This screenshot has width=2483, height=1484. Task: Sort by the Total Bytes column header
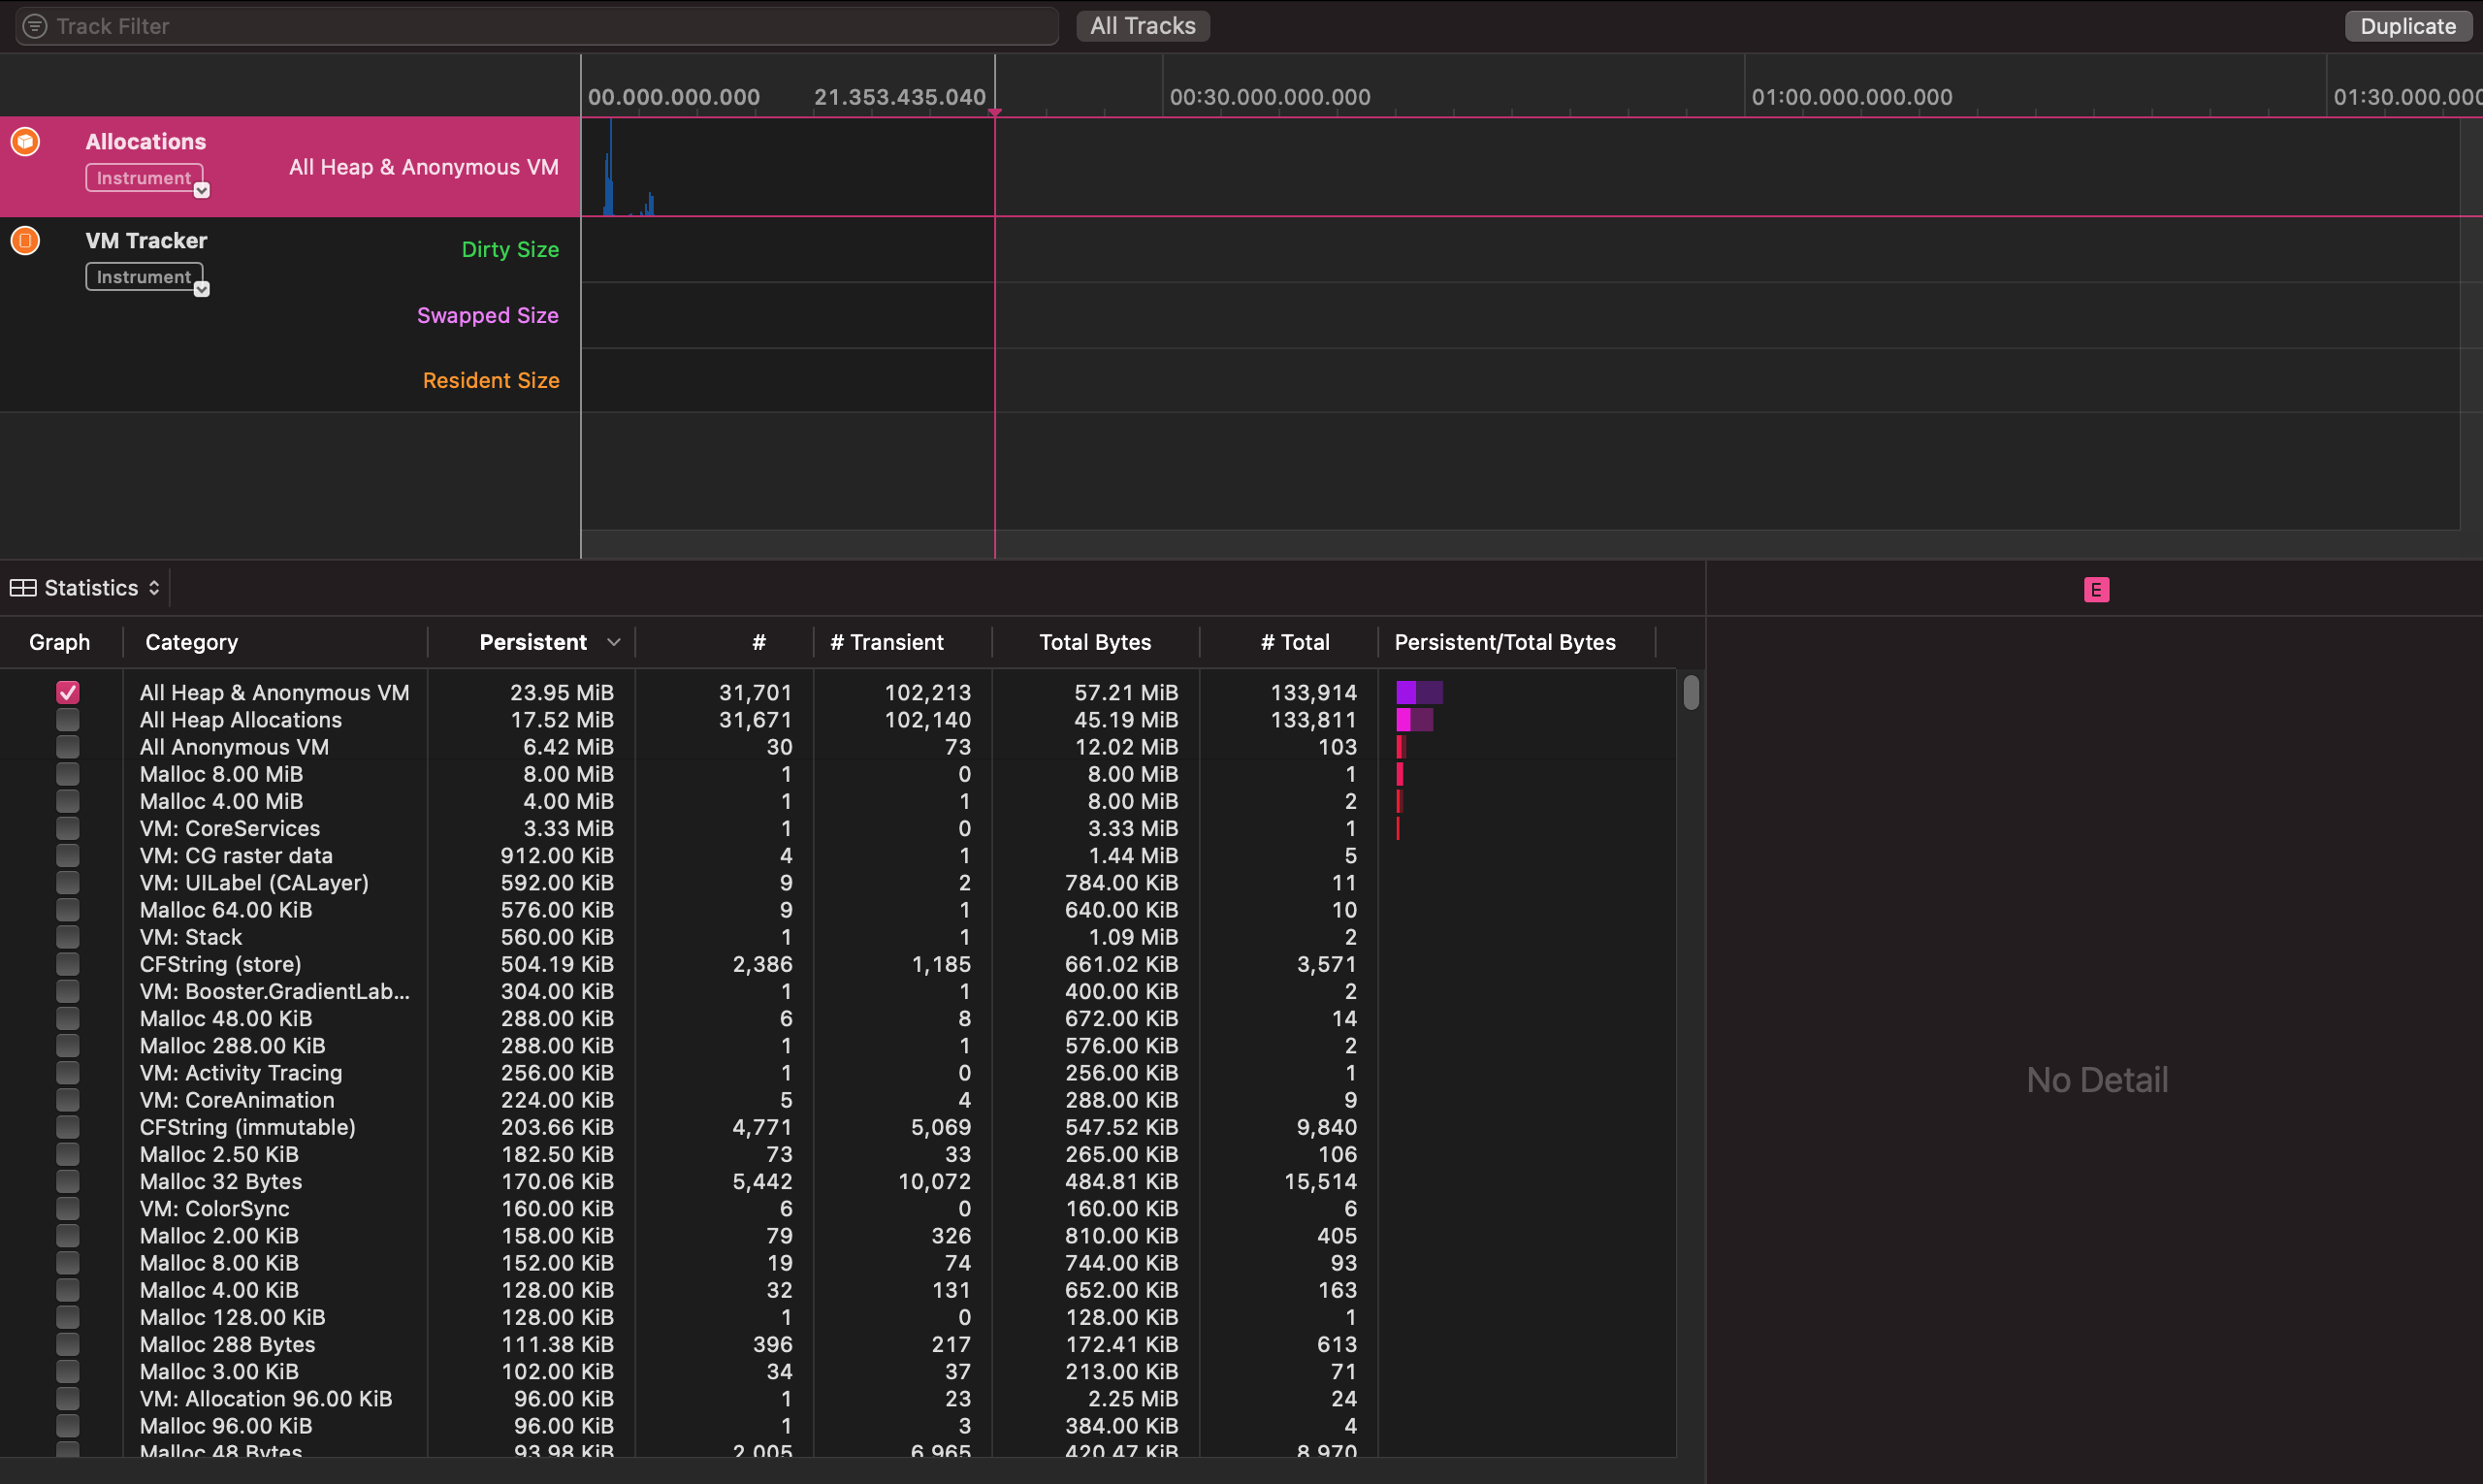[x=1095, y=642]
